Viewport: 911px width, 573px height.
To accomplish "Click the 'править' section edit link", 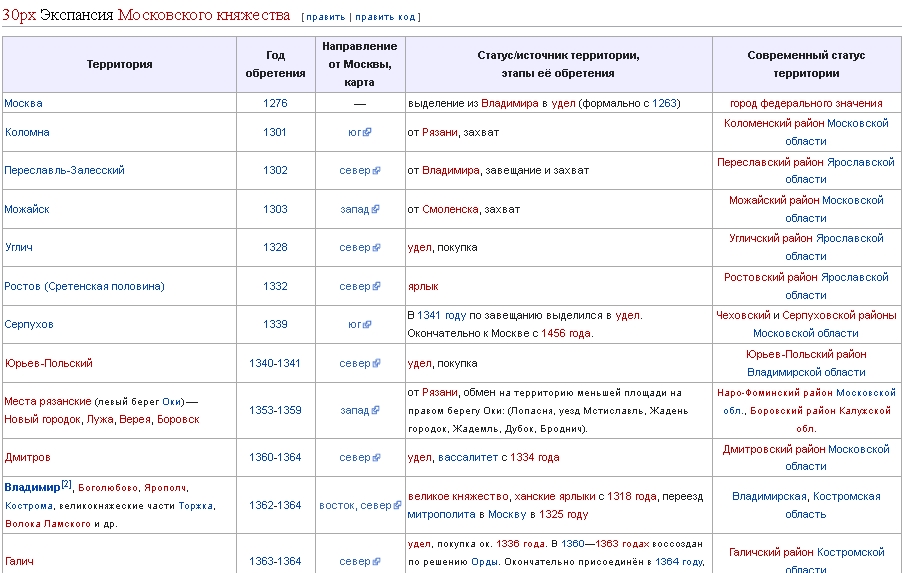I will point(325,17).
